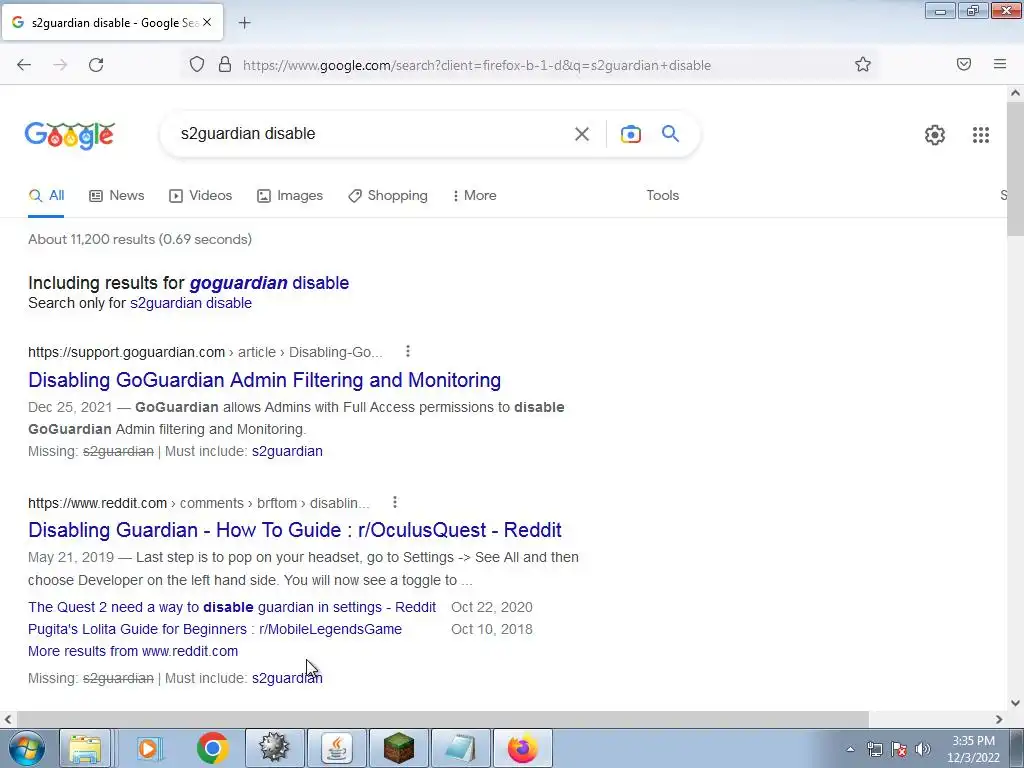Open the Firefox hamburger menu
The image size is (1024, 768).
tap(1000, 64)
